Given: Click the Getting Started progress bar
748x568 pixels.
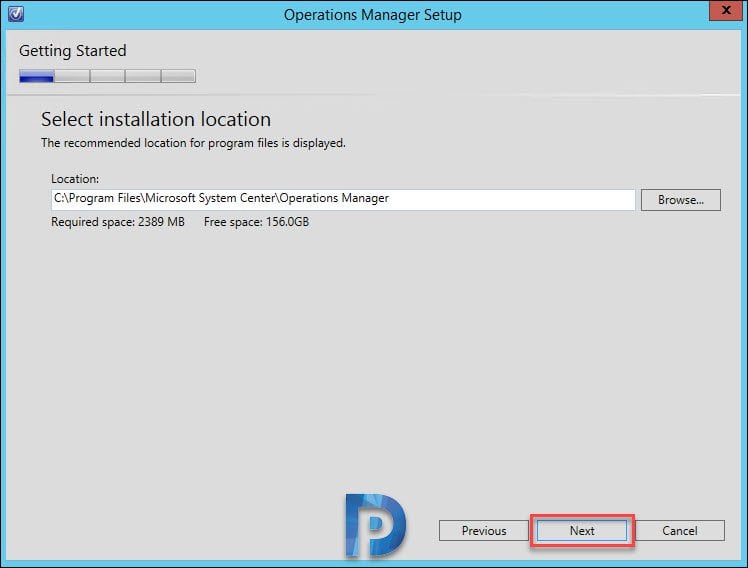Looking at the screenshot, I should click(107, 76).
